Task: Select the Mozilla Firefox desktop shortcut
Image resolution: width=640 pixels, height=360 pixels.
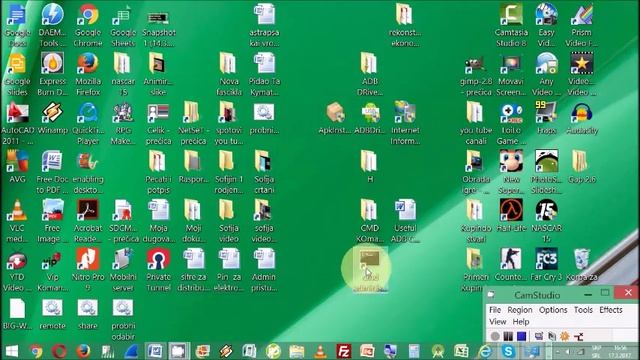Action: pos(88,74)
